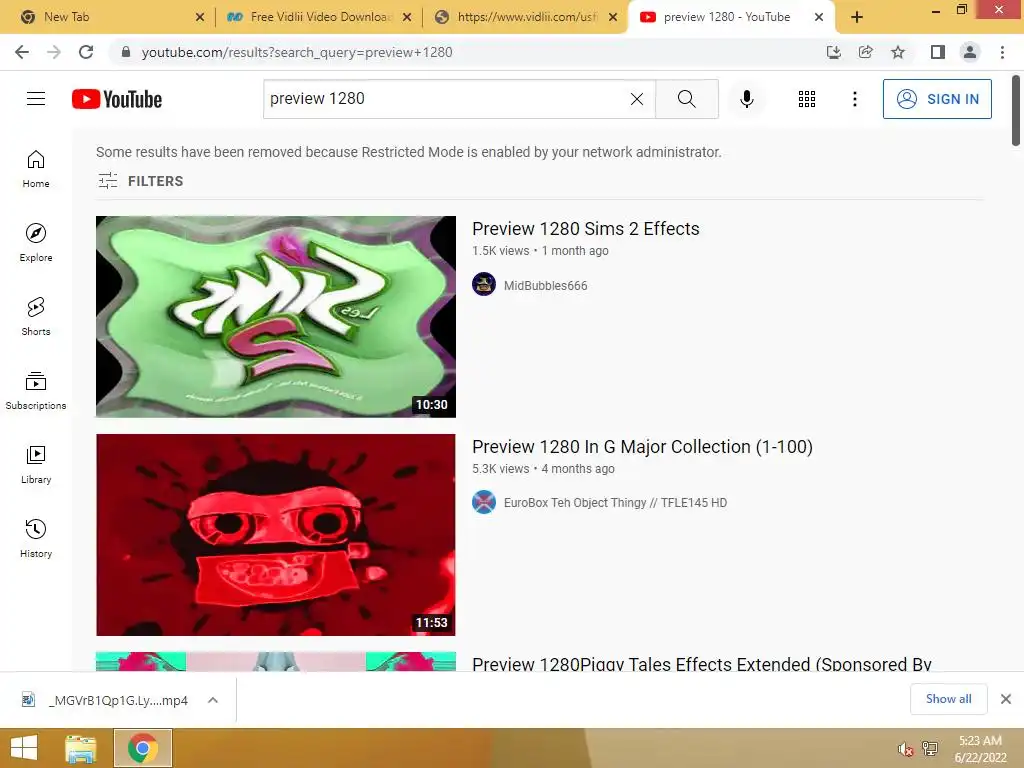1024x768 pixels.
Task: Reload the page with the refresh icon
Action: (86, 52)
